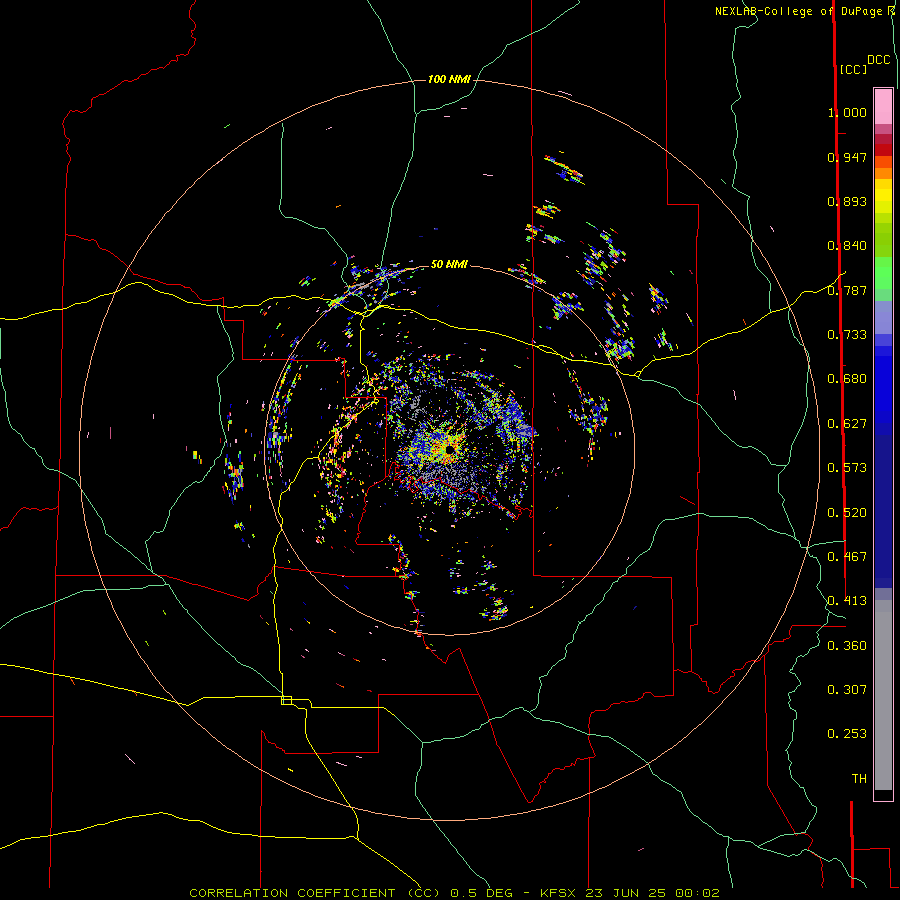This screenshot has width=900, height=900.
Task: Click the 0.893 value on the color scale
Action: pyautogui.click(x=847, y=201)
